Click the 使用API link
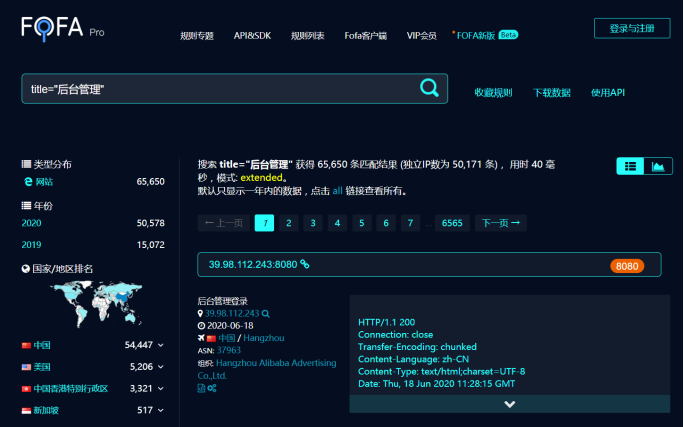 tap(607, 92)
